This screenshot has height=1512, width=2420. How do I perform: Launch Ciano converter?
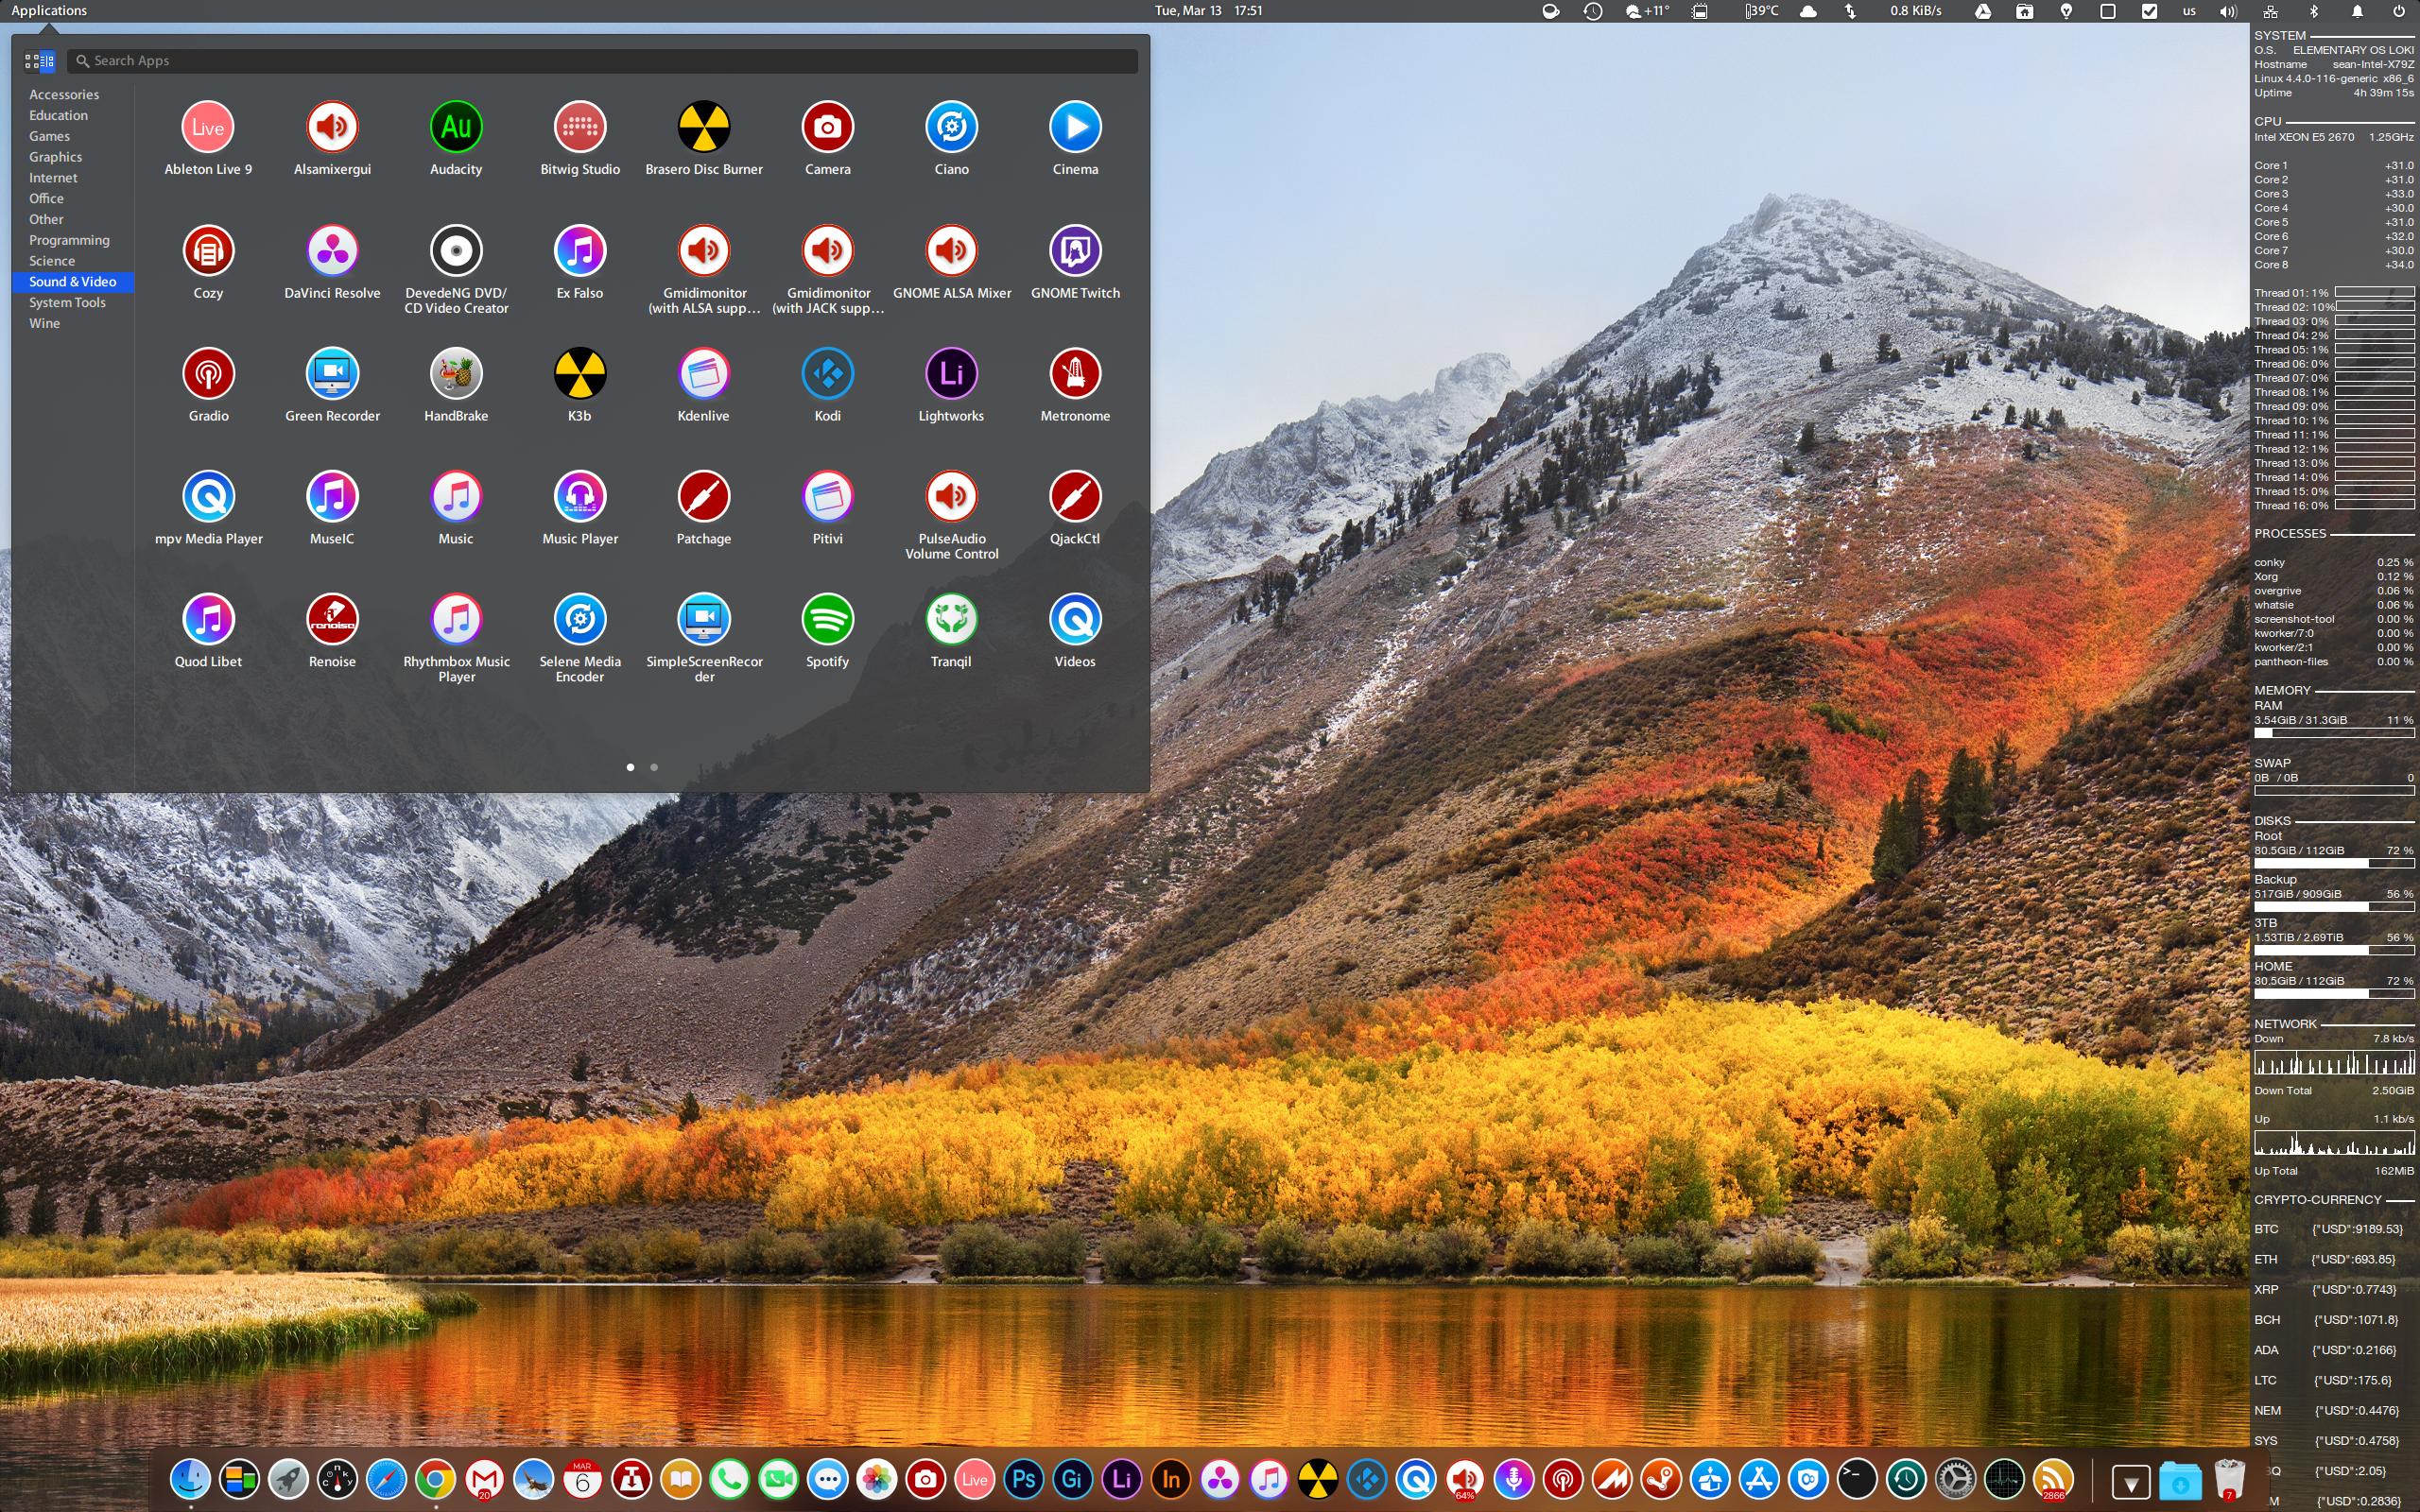[951, 138]
